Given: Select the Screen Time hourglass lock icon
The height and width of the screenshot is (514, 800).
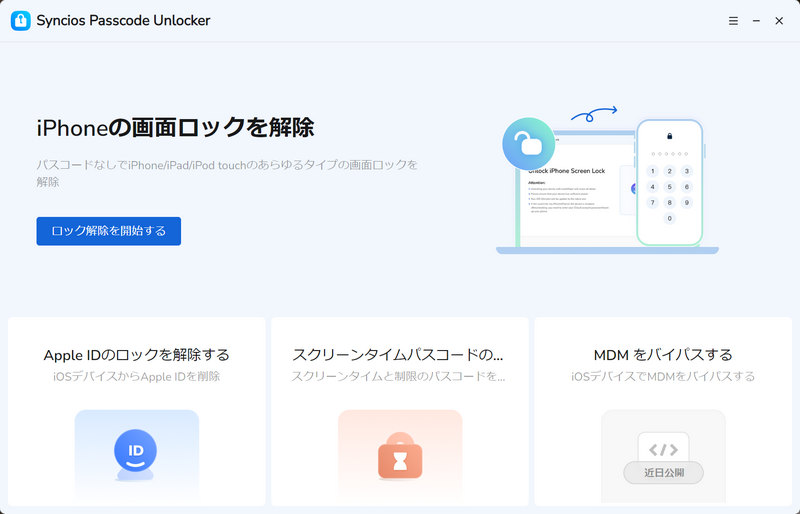Looking at the screenshot, I should coord(400,456).
